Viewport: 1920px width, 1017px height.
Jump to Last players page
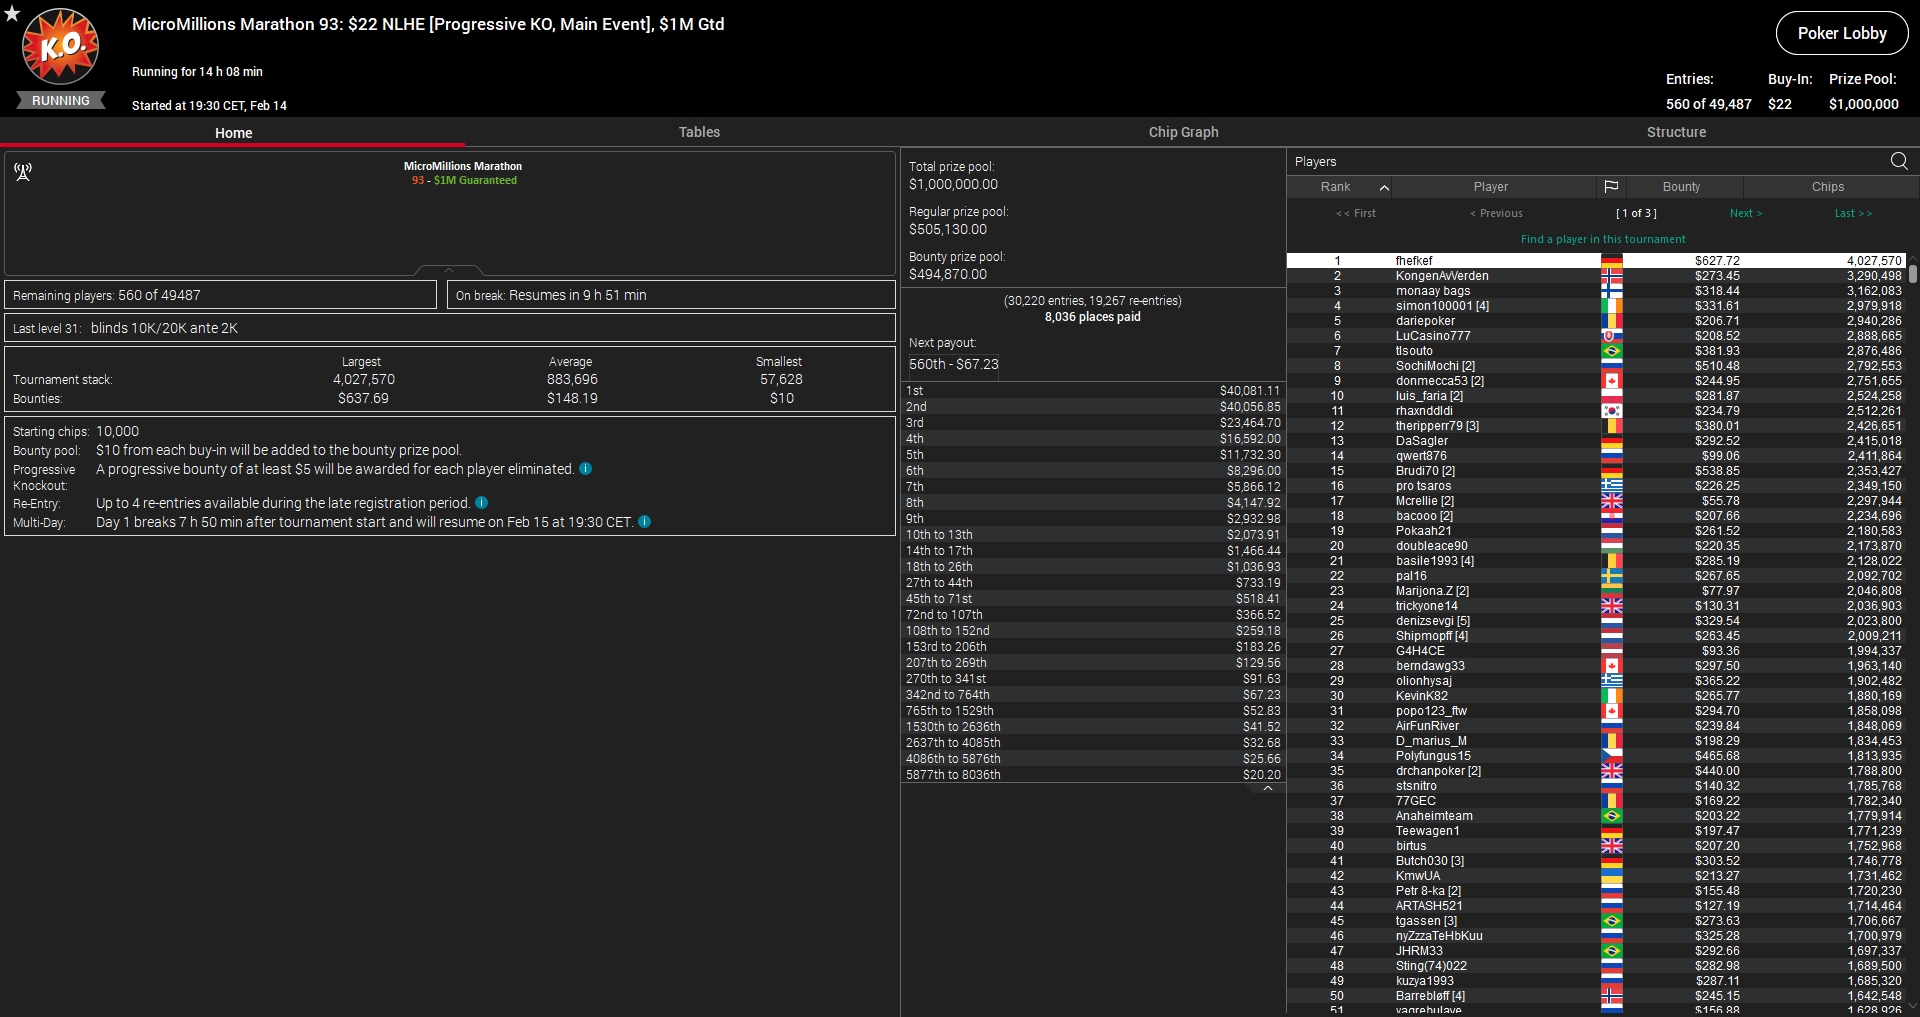coord(1852,213)
